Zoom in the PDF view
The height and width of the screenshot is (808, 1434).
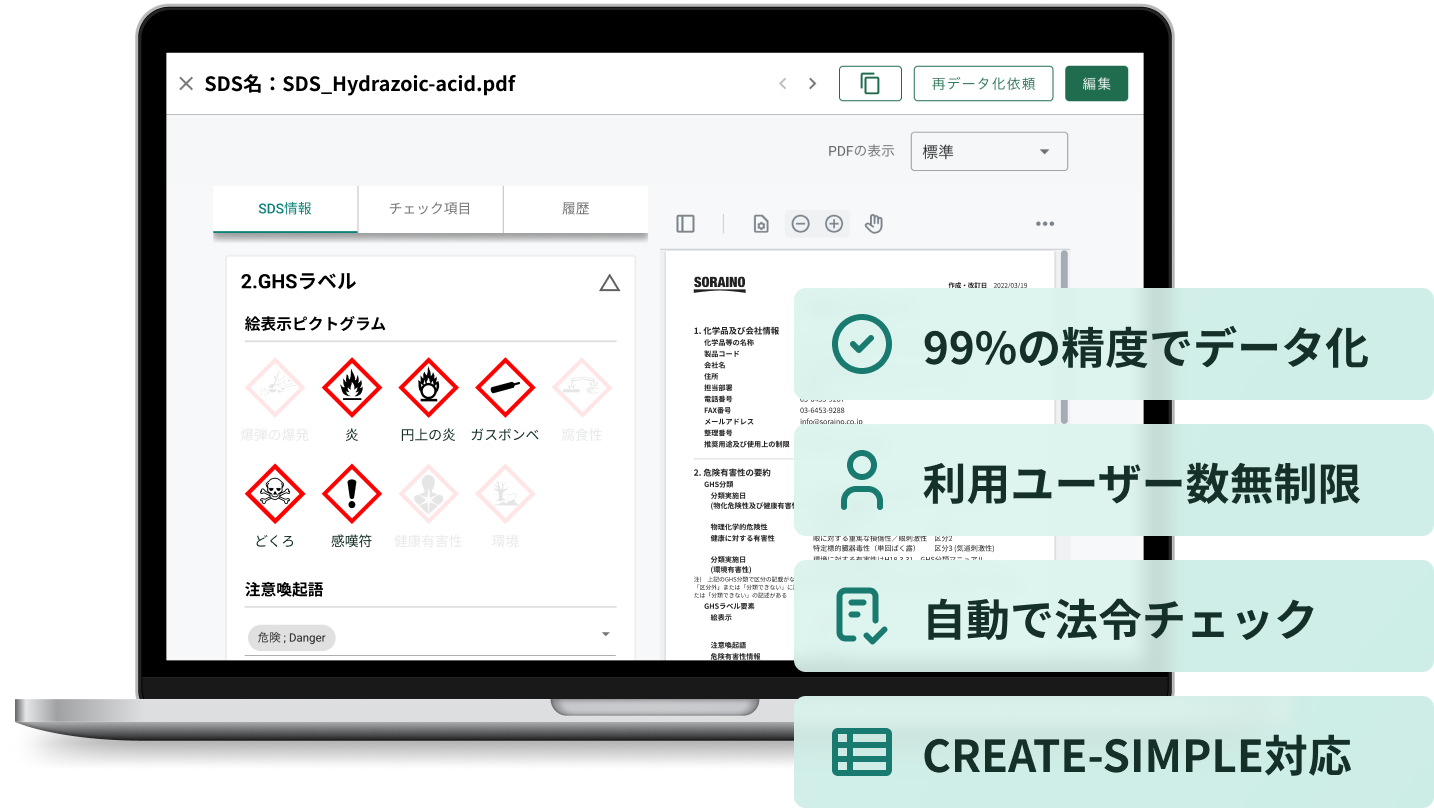[x=834, y=224]
